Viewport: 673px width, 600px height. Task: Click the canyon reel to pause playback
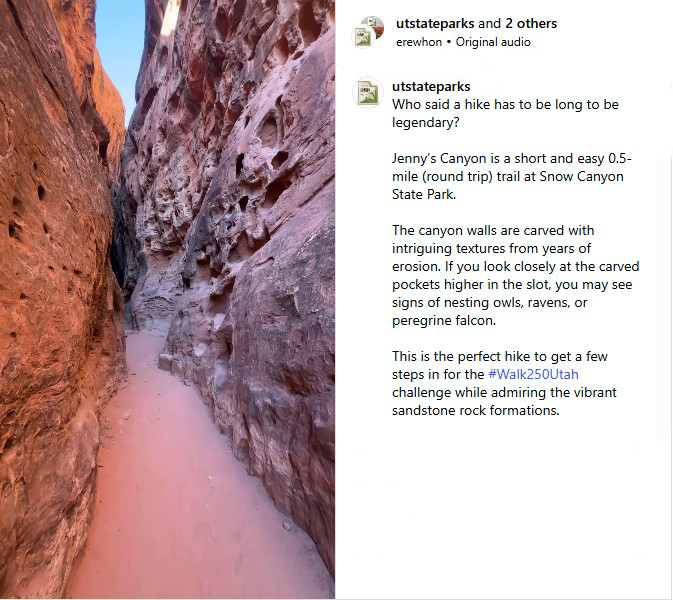(x=167, y=299)
